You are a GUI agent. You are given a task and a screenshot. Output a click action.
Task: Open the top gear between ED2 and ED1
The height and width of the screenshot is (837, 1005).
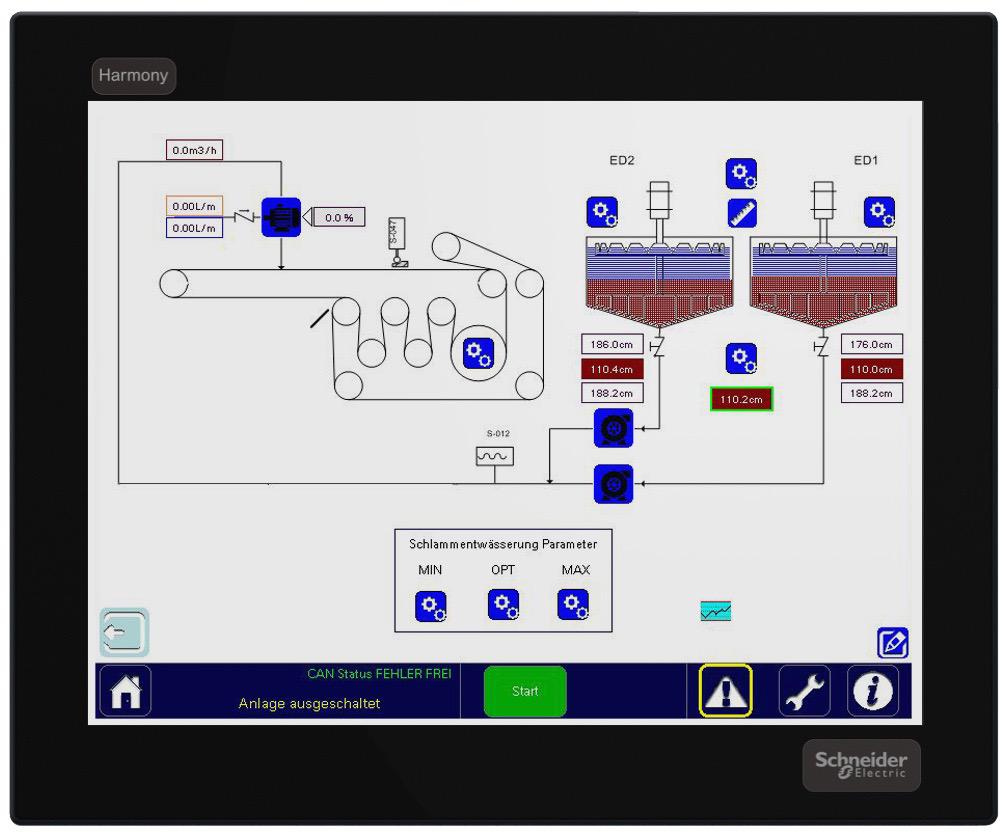coord(742,174)
